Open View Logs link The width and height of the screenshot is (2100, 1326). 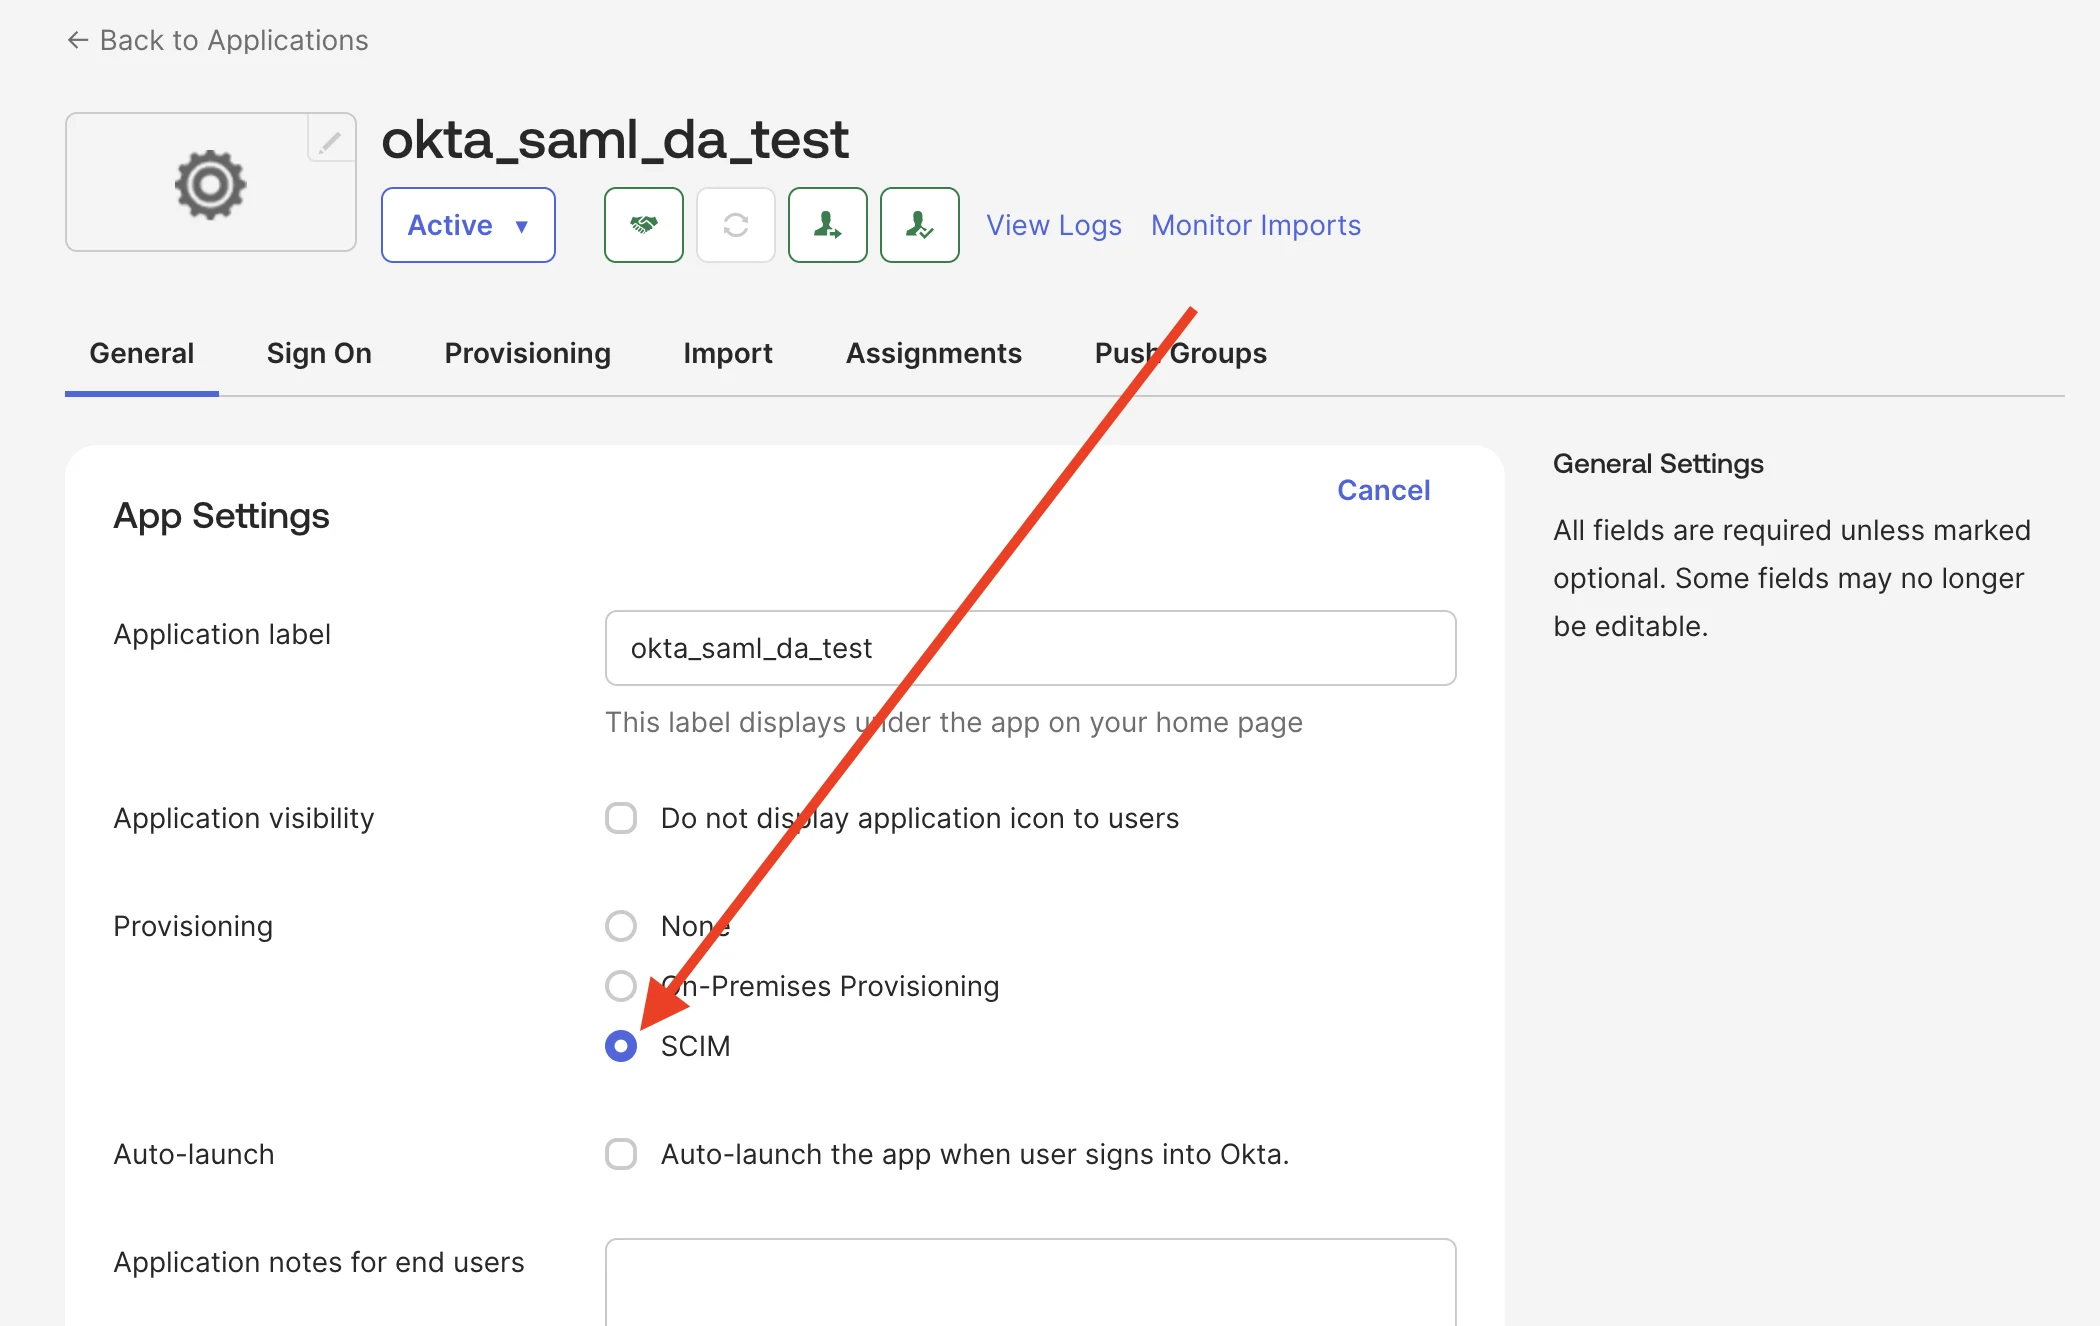pos(1054,225)
